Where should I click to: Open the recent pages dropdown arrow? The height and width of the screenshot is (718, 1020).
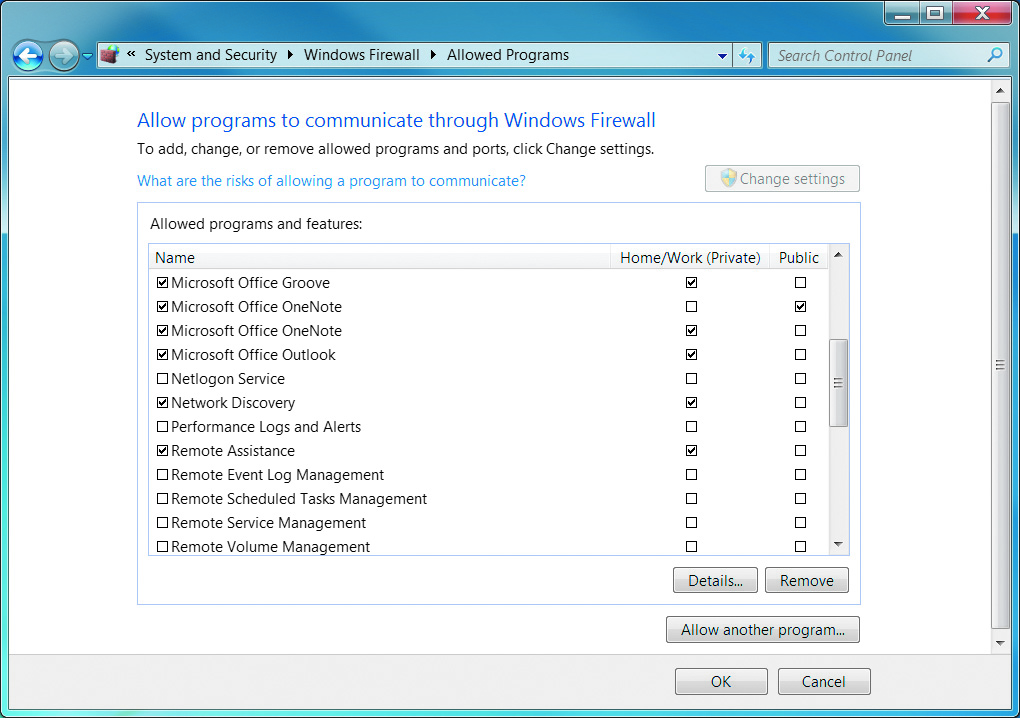click(87, 57)
